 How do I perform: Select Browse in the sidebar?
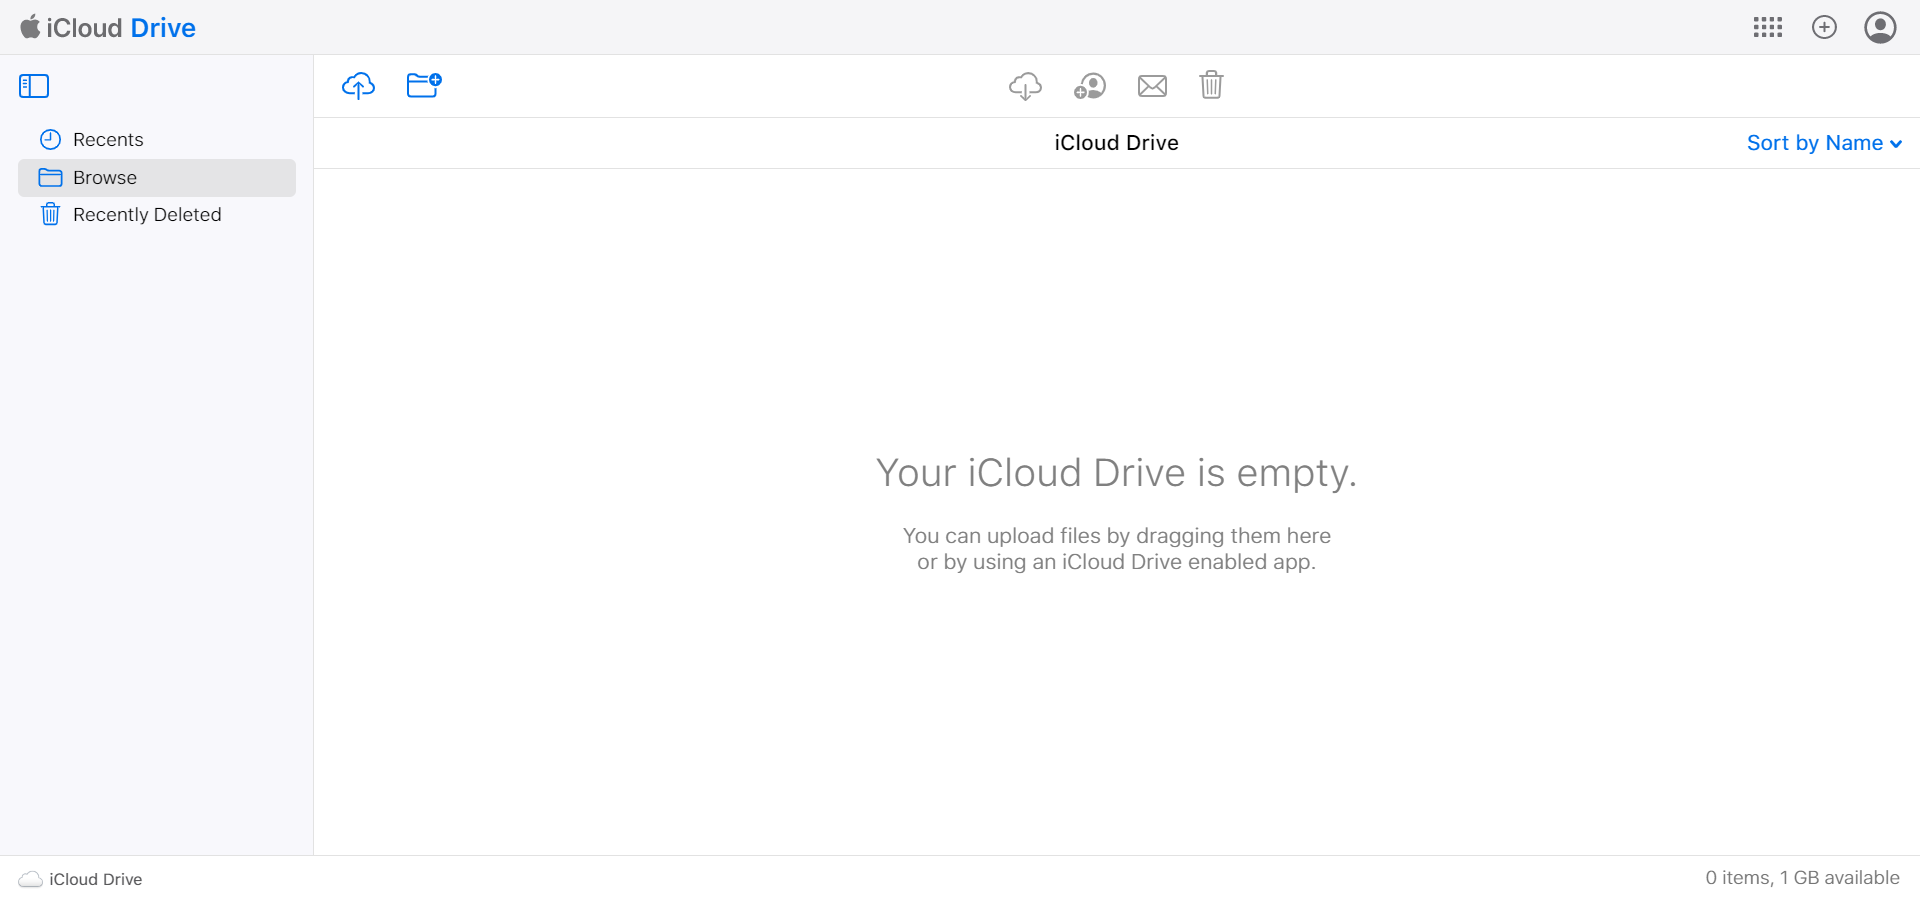157,178
